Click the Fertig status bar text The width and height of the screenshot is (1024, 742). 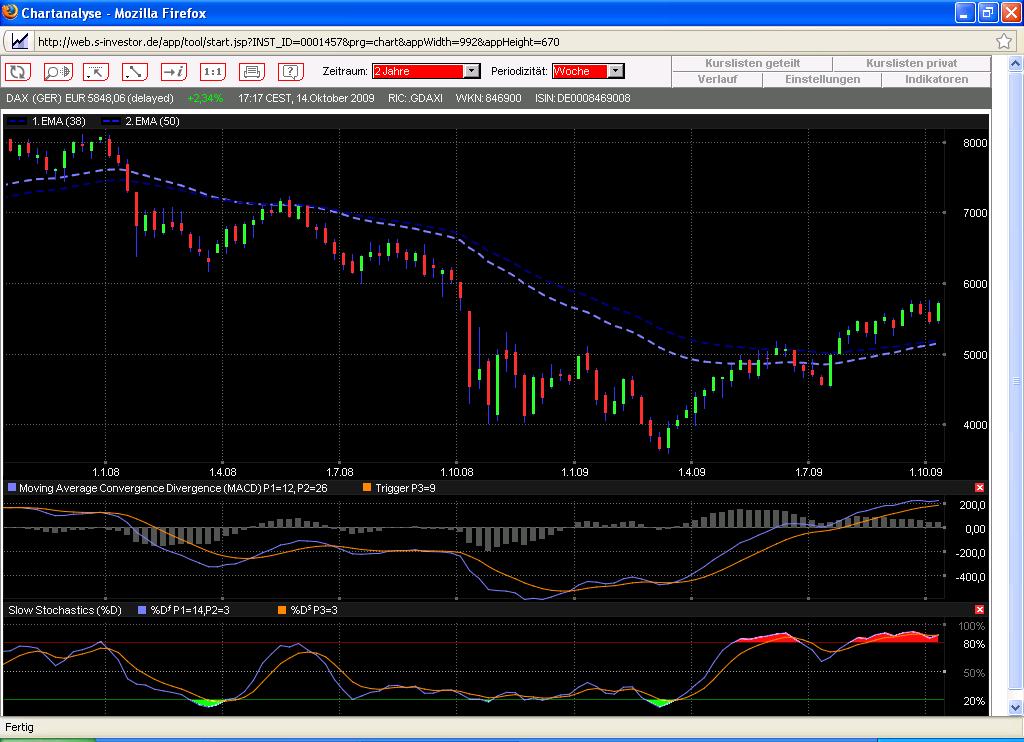point(20,727)
